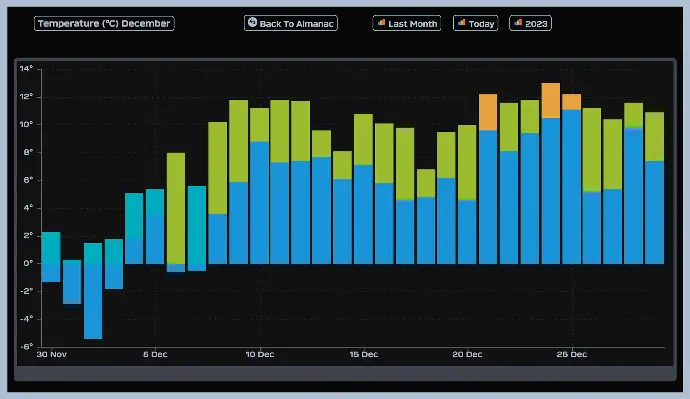Click the Temperature (°C) December title label
The width and height of the screenshot is (690, 399).
click(x=104, y=23)
